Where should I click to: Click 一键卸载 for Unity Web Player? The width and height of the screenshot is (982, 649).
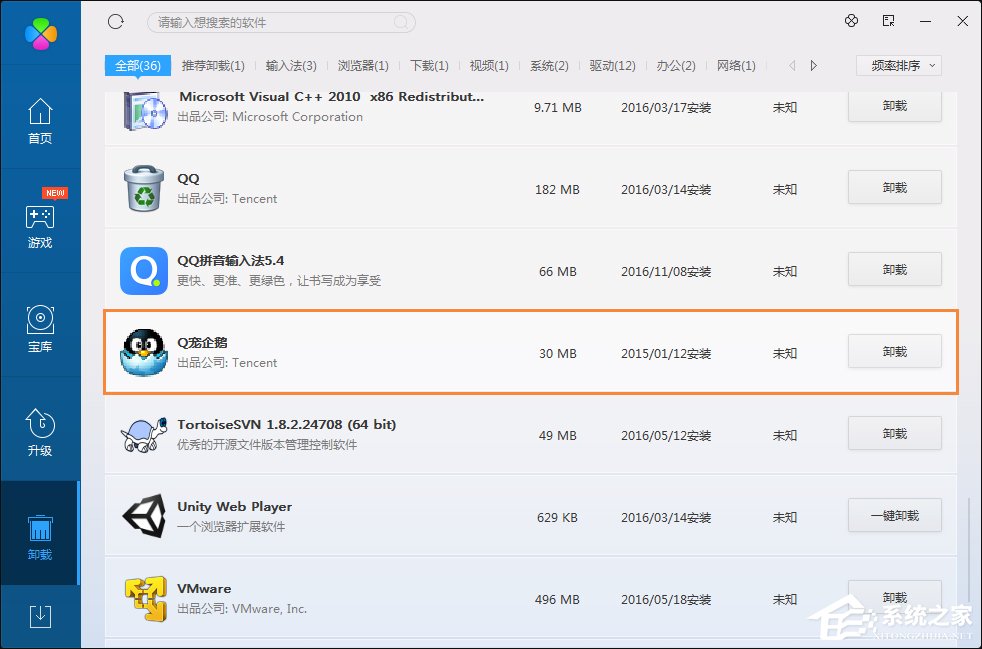tap(893, 515)
